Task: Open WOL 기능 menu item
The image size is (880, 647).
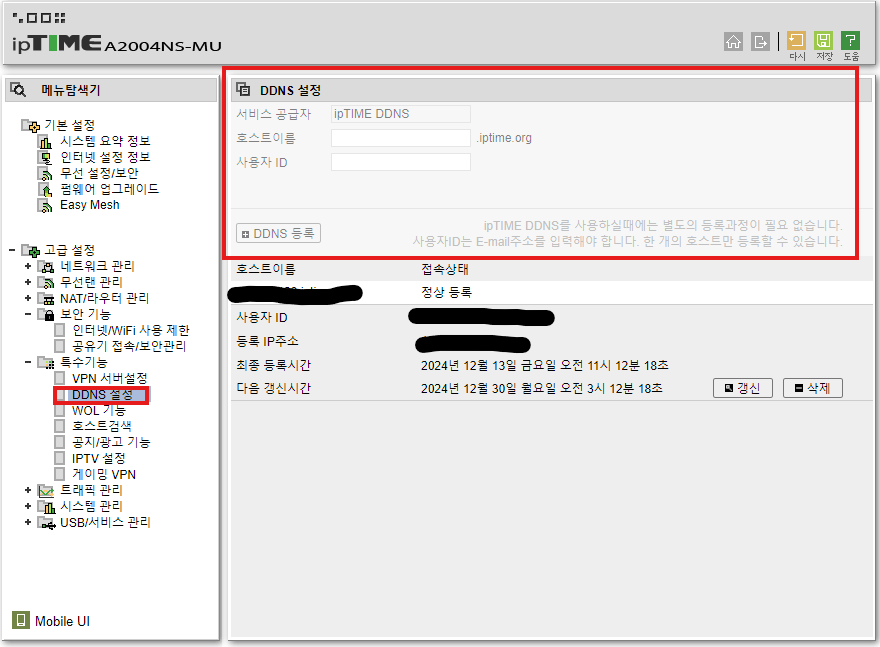Action: tap(99, 411)
